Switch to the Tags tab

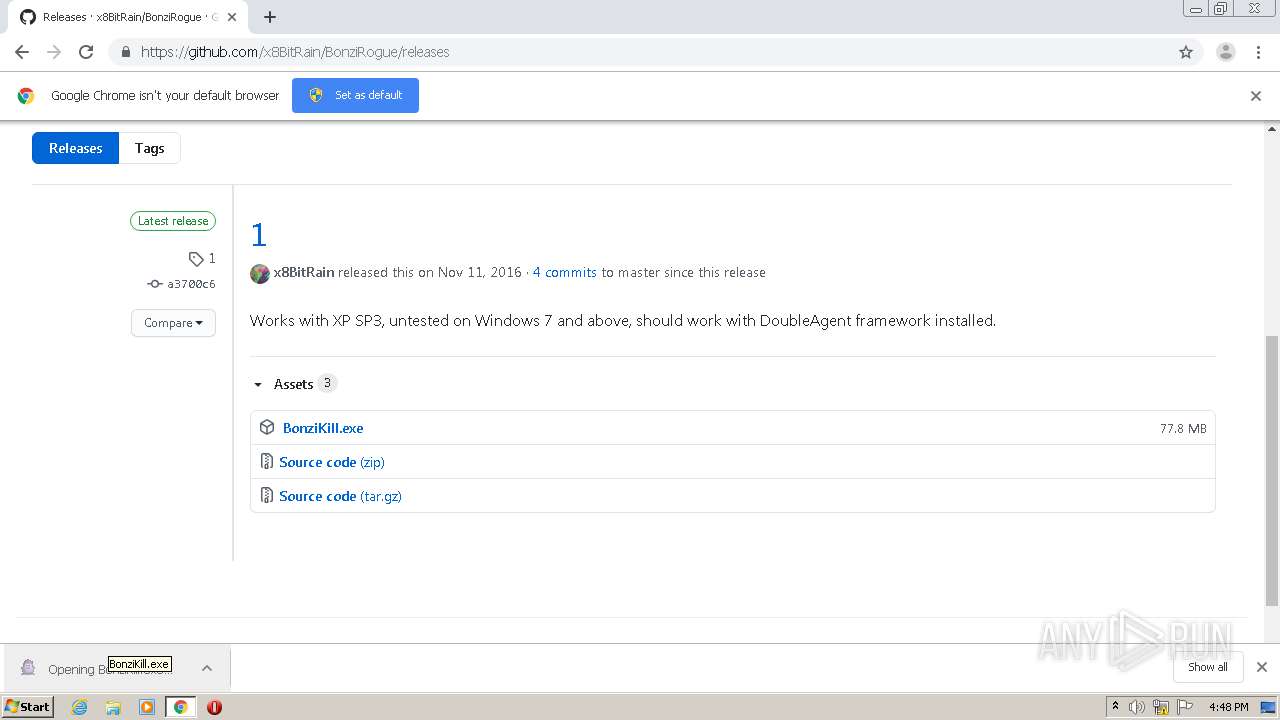point(150,148)
